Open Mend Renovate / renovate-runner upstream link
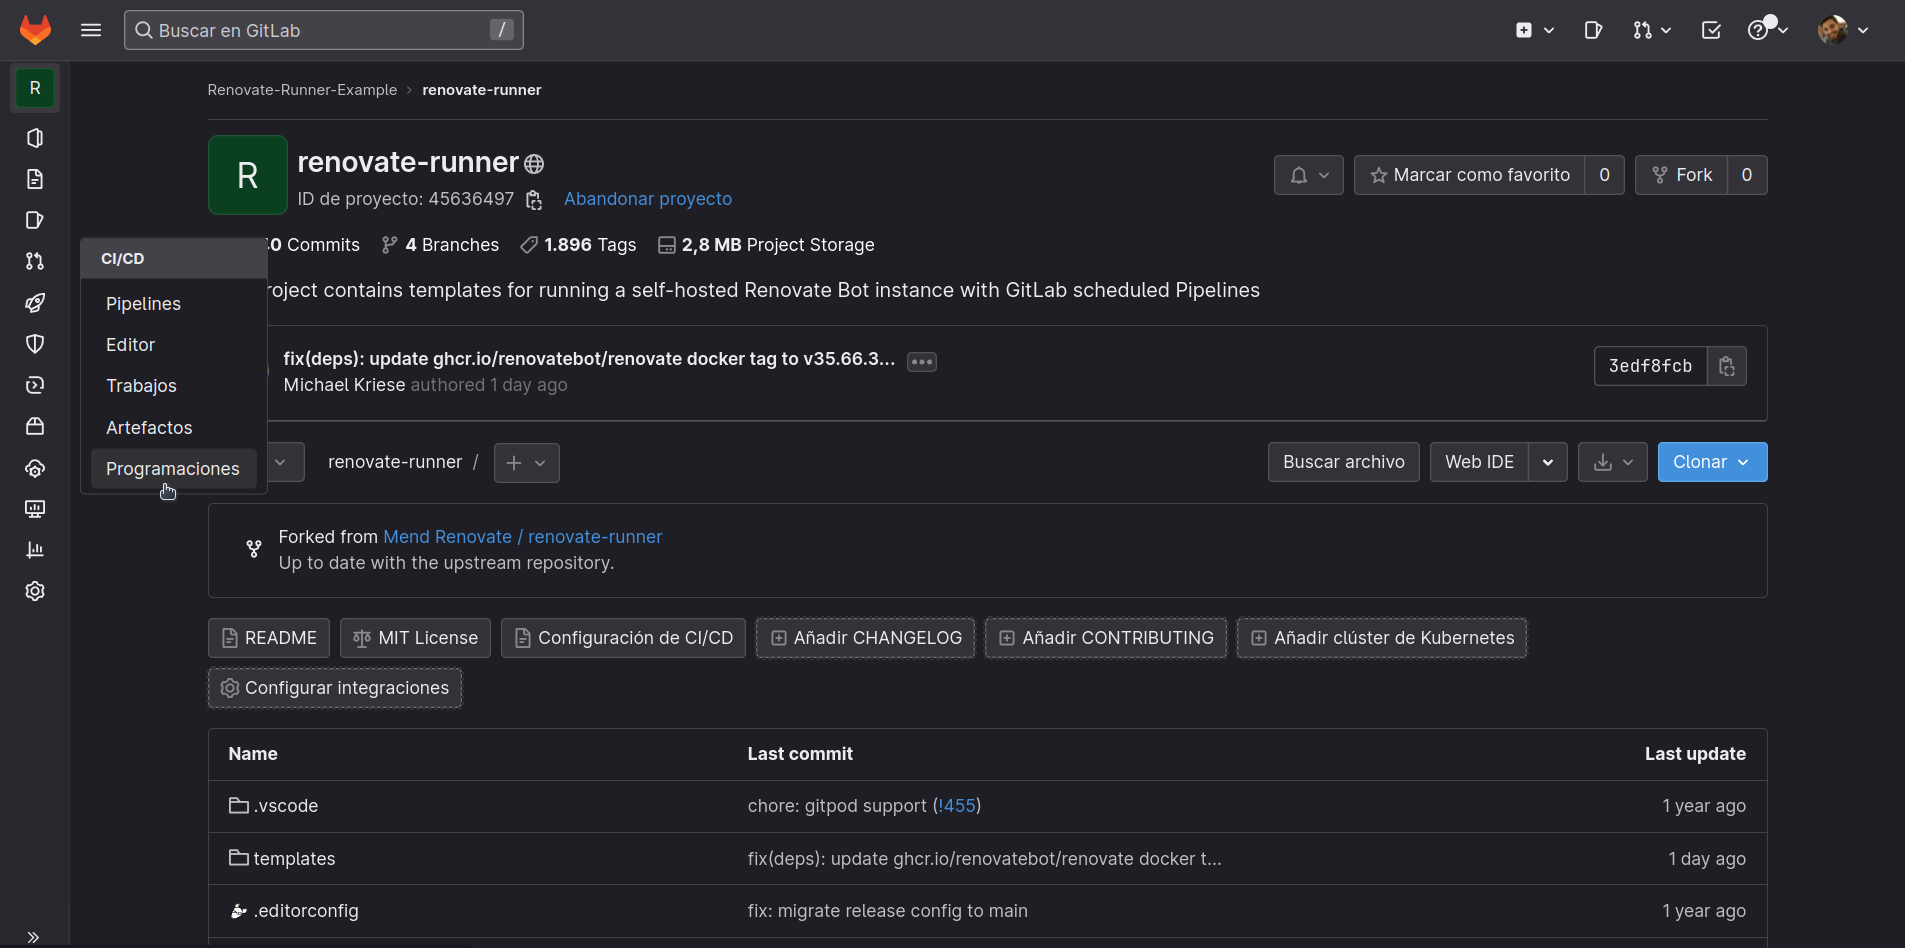 click(x=522, y=537)
